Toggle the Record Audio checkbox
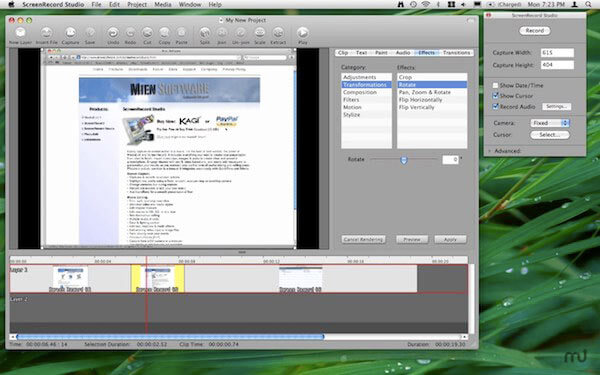Screen dimensions: 600x375 click(x=495, y=106)
